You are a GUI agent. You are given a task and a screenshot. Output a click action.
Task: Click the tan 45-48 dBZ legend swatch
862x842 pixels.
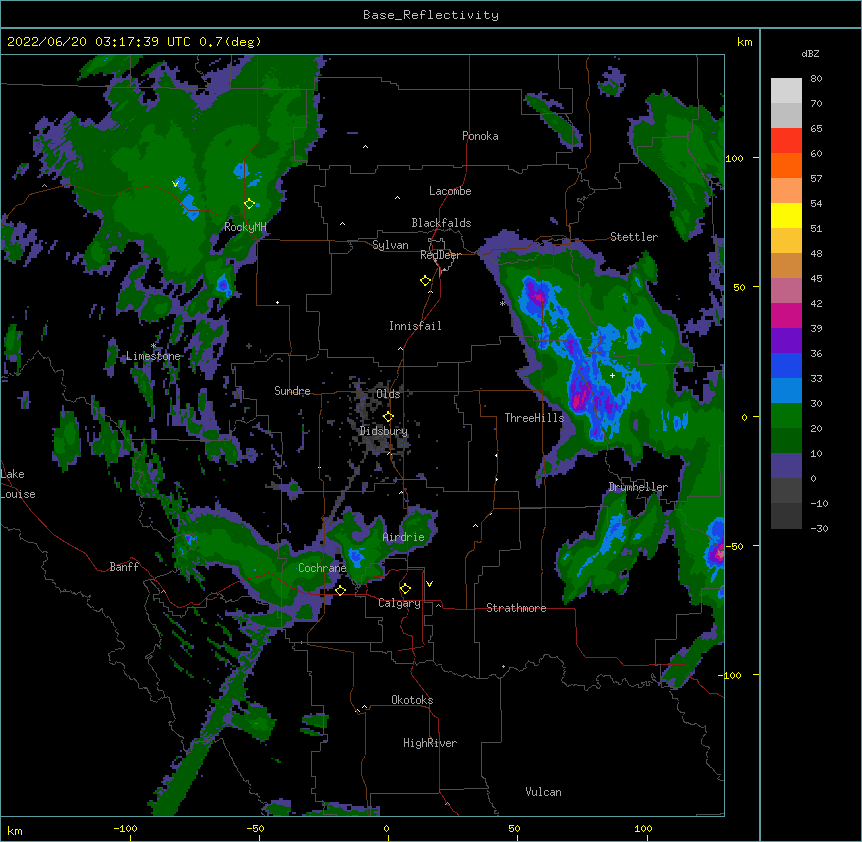click(786, 265)
